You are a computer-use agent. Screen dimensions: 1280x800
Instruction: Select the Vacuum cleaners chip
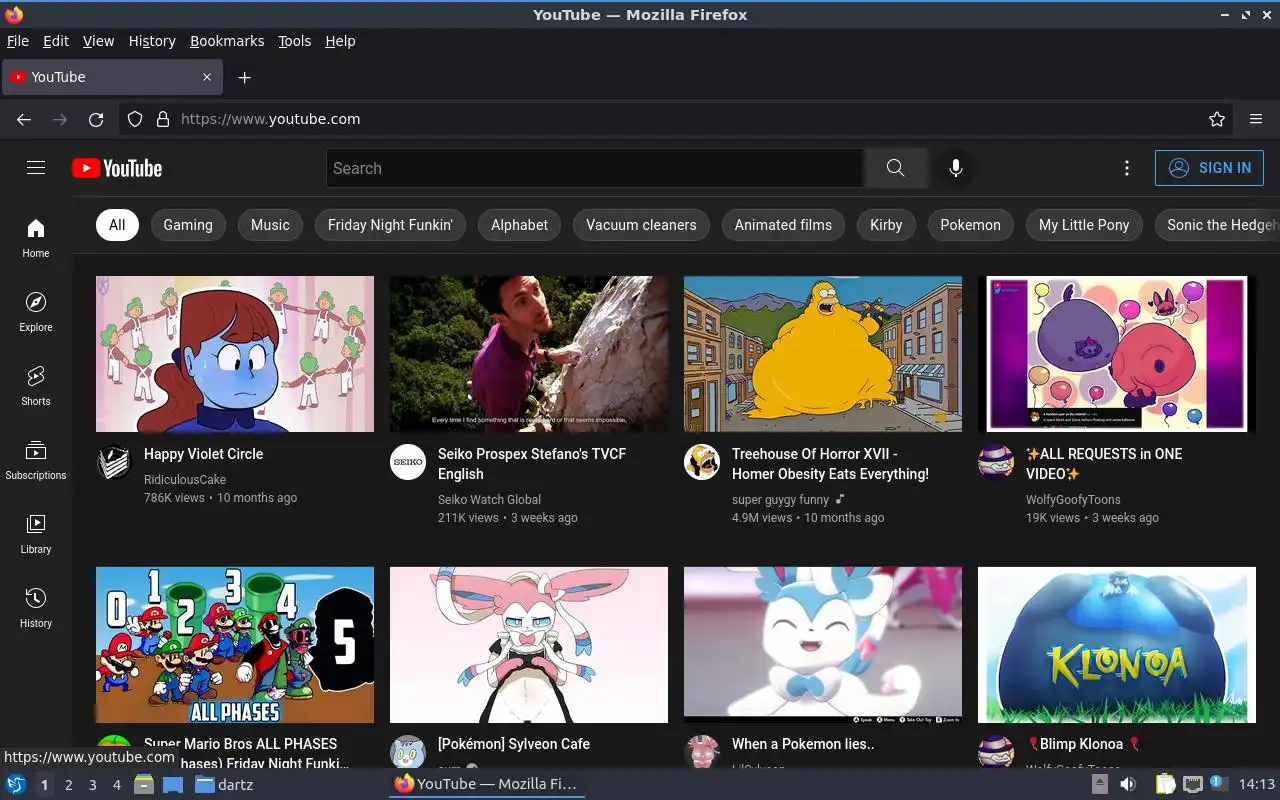tap(641, 225)
